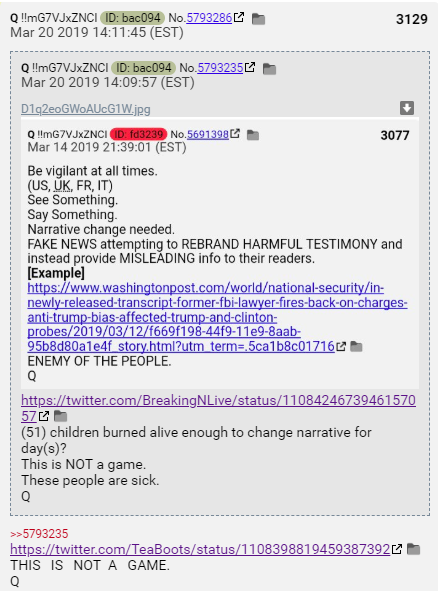Viewport: 438px width, 591px height.
Task: Click folder icon after TeaBoots tweet URL
Action: (413, 549)
